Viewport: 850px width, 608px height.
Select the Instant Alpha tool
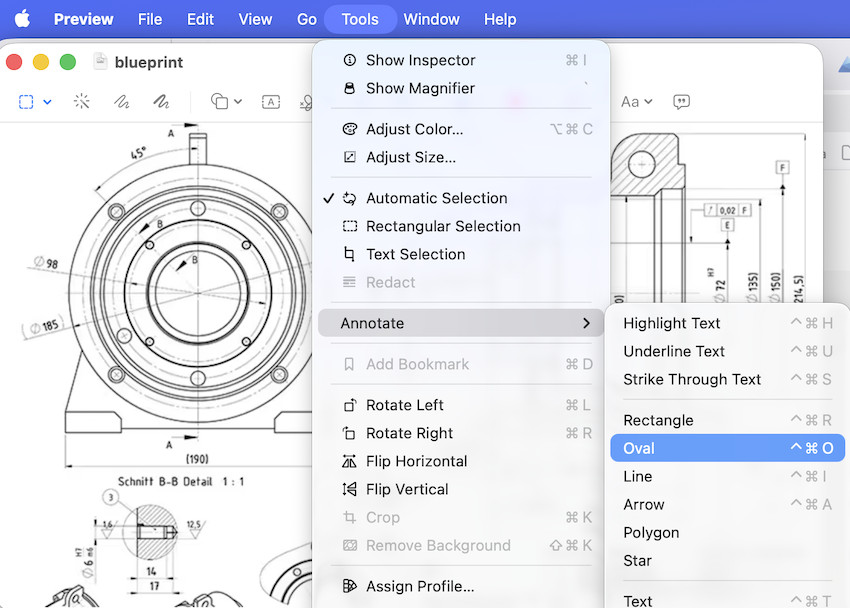pyautogui.click(x=80, y=101)
